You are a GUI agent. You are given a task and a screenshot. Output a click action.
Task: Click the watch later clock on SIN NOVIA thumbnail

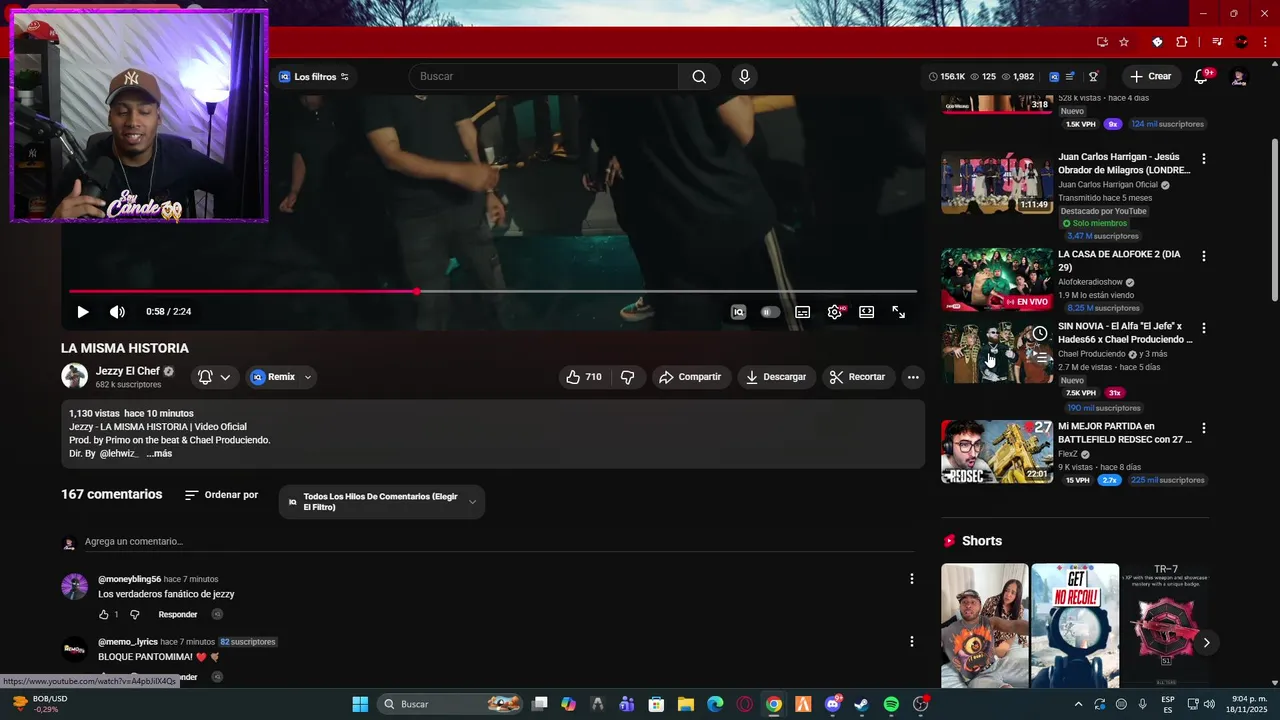tap(1040, 334)
